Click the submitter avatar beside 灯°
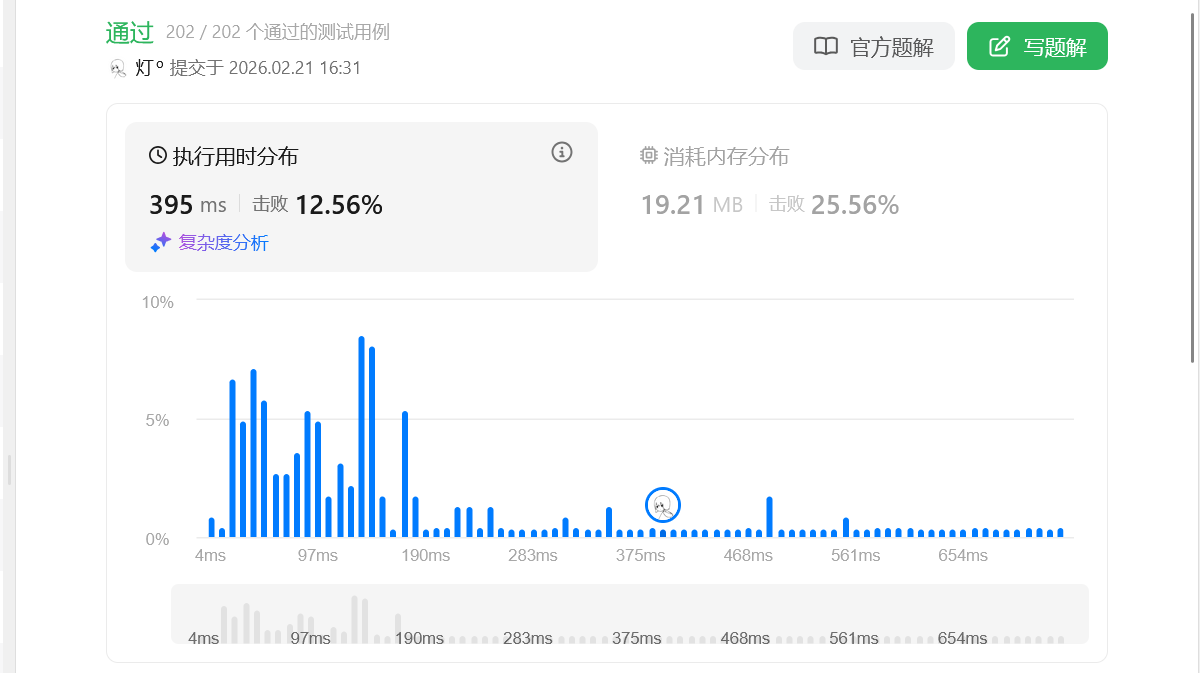Screen dimensions: 1200x673 tap(118, 68)
